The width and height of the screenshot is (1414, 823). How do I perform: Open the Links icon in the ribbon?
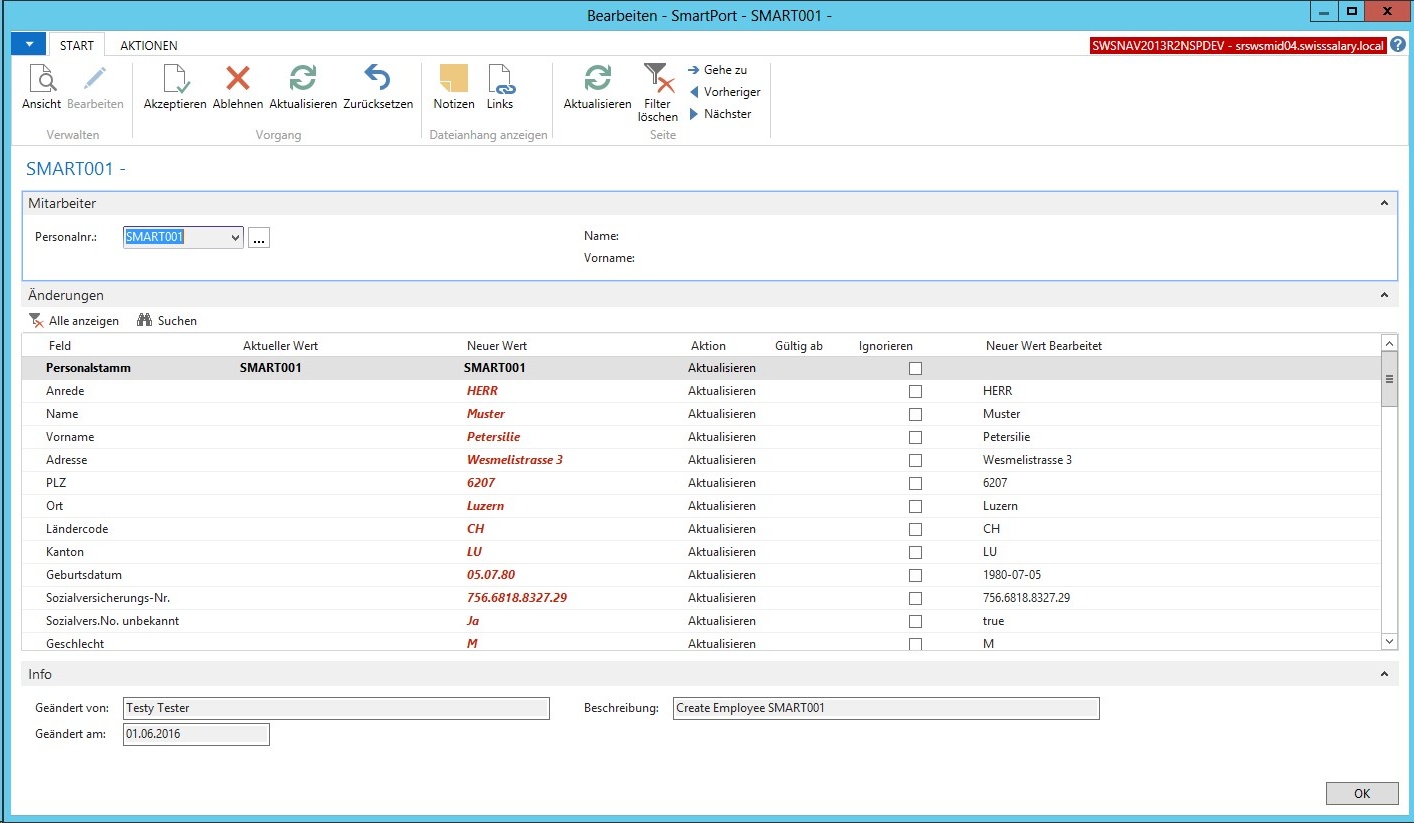[x=500, y=79]
